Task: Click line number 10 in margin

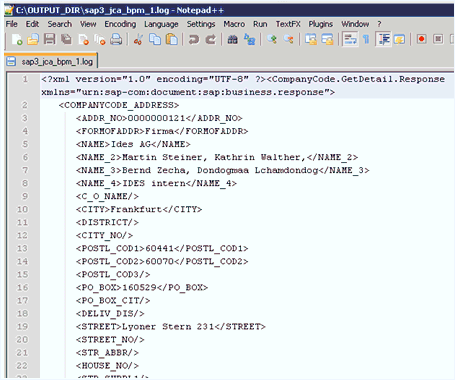Action: [22, 209]
